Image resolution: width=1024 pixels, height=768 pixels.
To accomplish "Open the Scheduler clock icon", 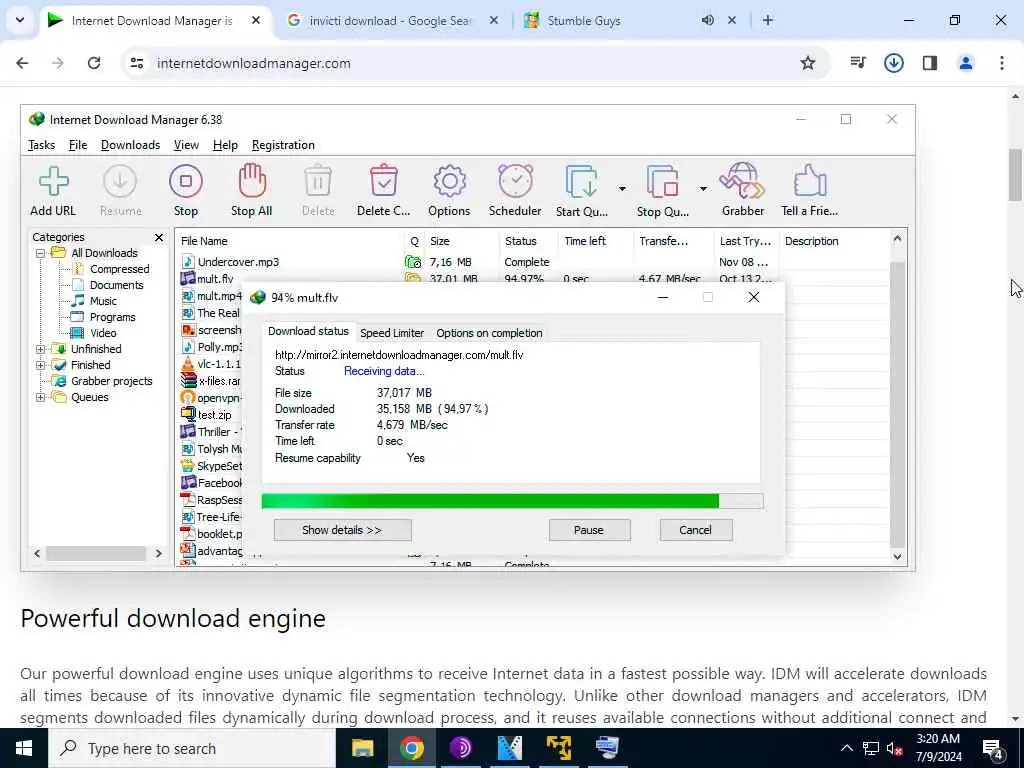I will (x=515, y=182).
